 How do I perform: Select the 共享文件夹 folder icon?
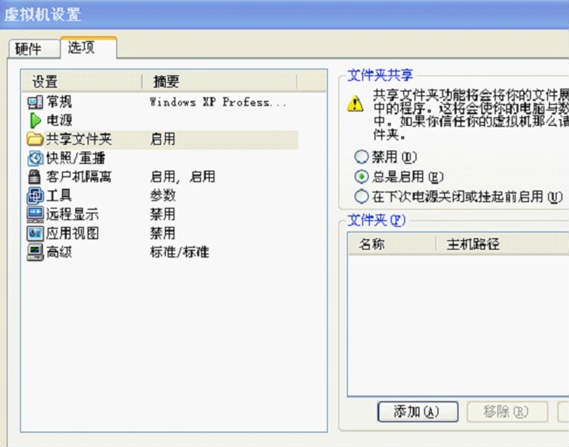pyautogui.click(x=35, y=139)
